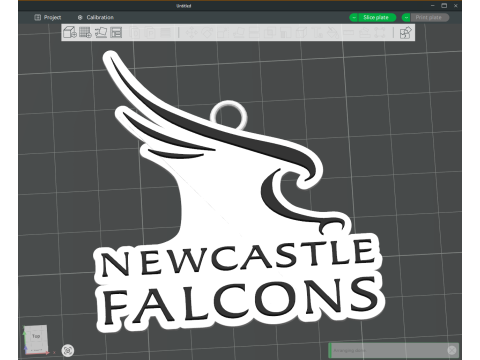The image size is (480, 360).
Task: Click the Slice plate button
Action: tap(377, 17)
